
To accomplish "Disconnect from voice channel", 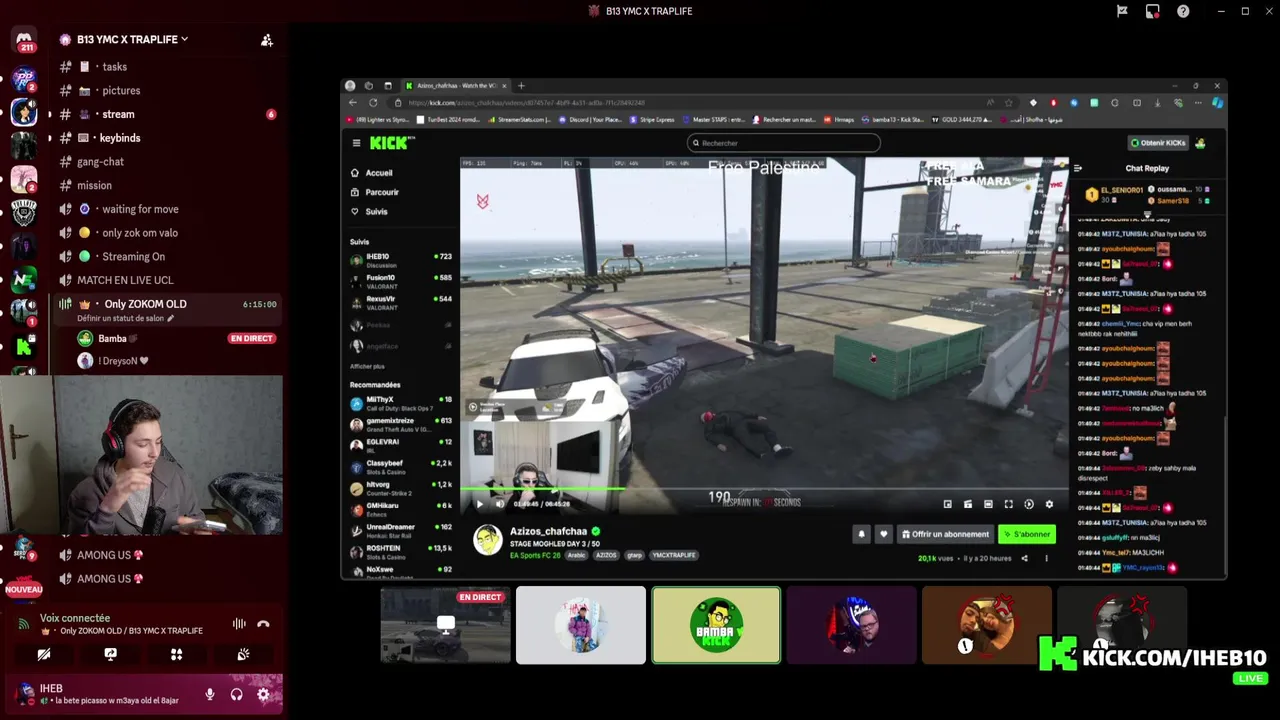I will [x=263, y=624].
